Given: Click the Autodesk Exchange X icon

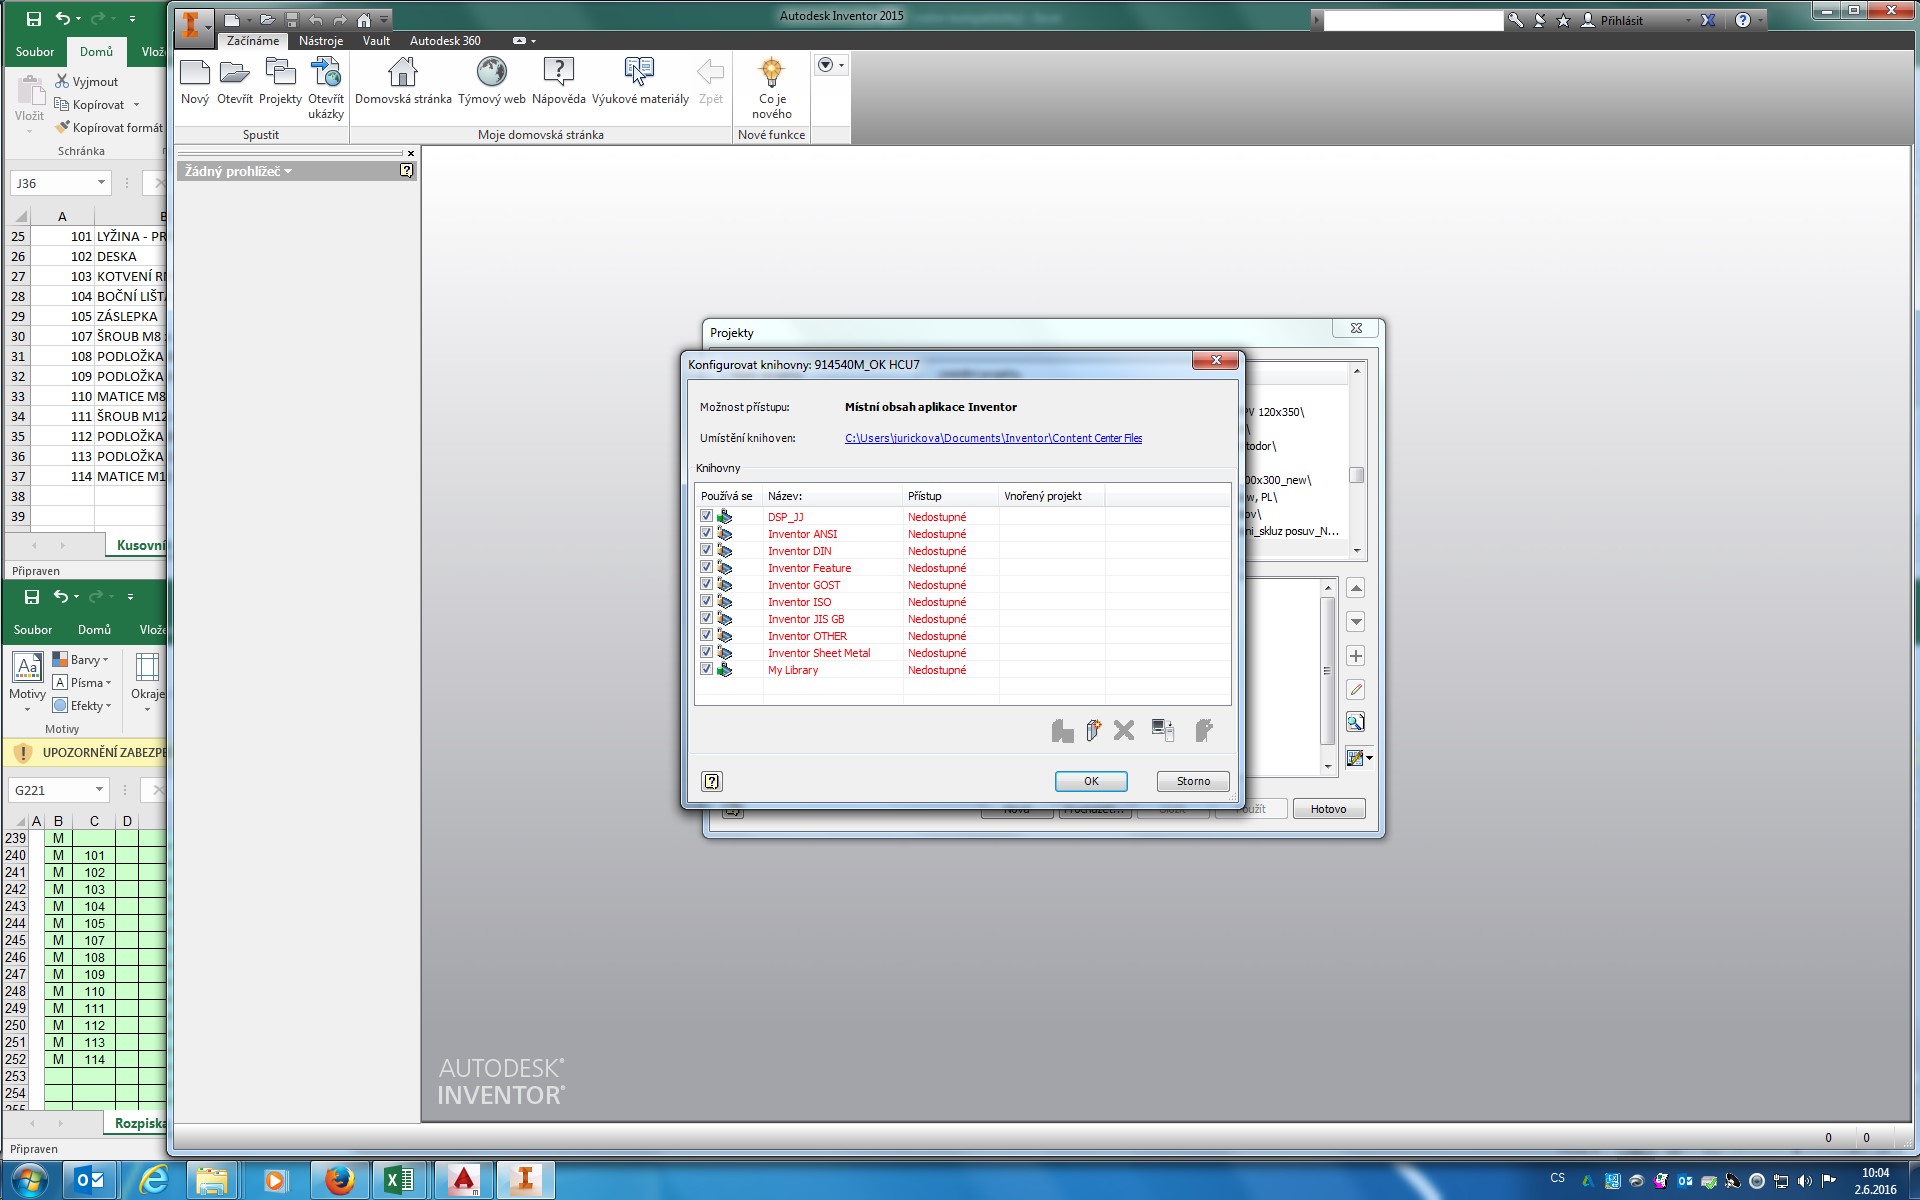Looking at the screenshot, I should click(x=1708, y=20).
